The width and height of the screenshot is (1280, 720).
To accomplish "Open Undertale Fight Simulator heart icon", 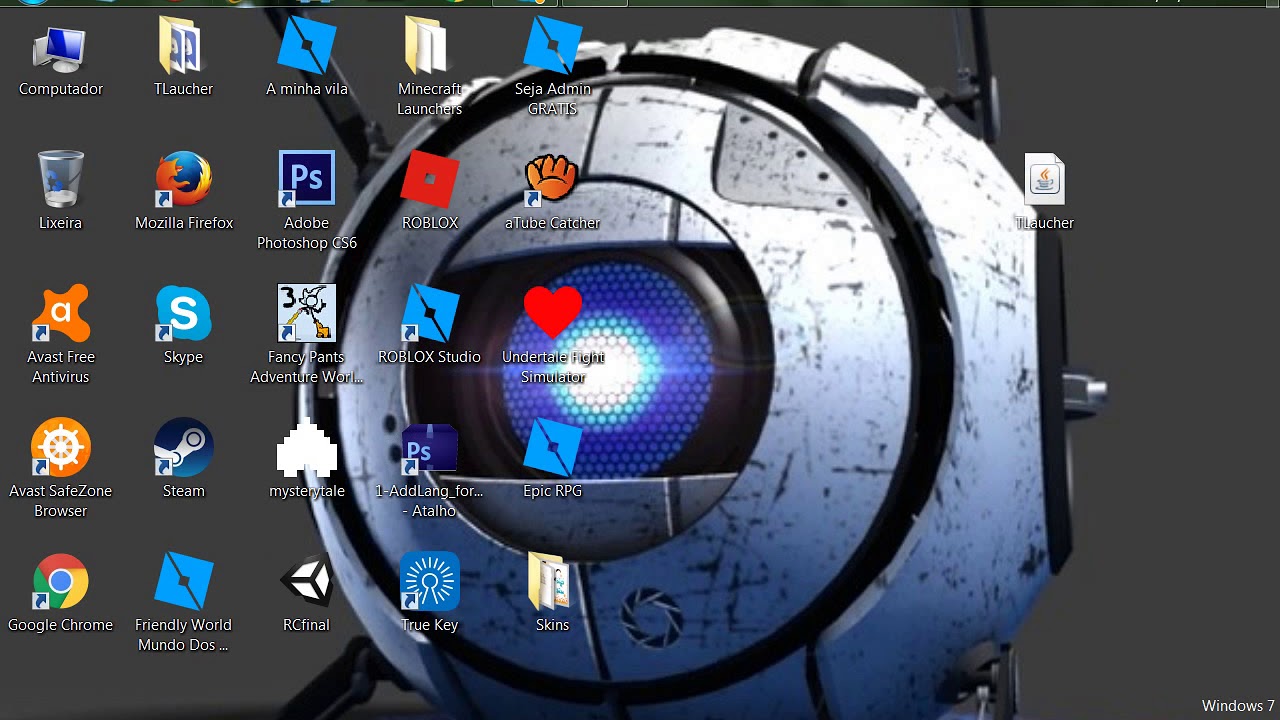I will point(553,312).
